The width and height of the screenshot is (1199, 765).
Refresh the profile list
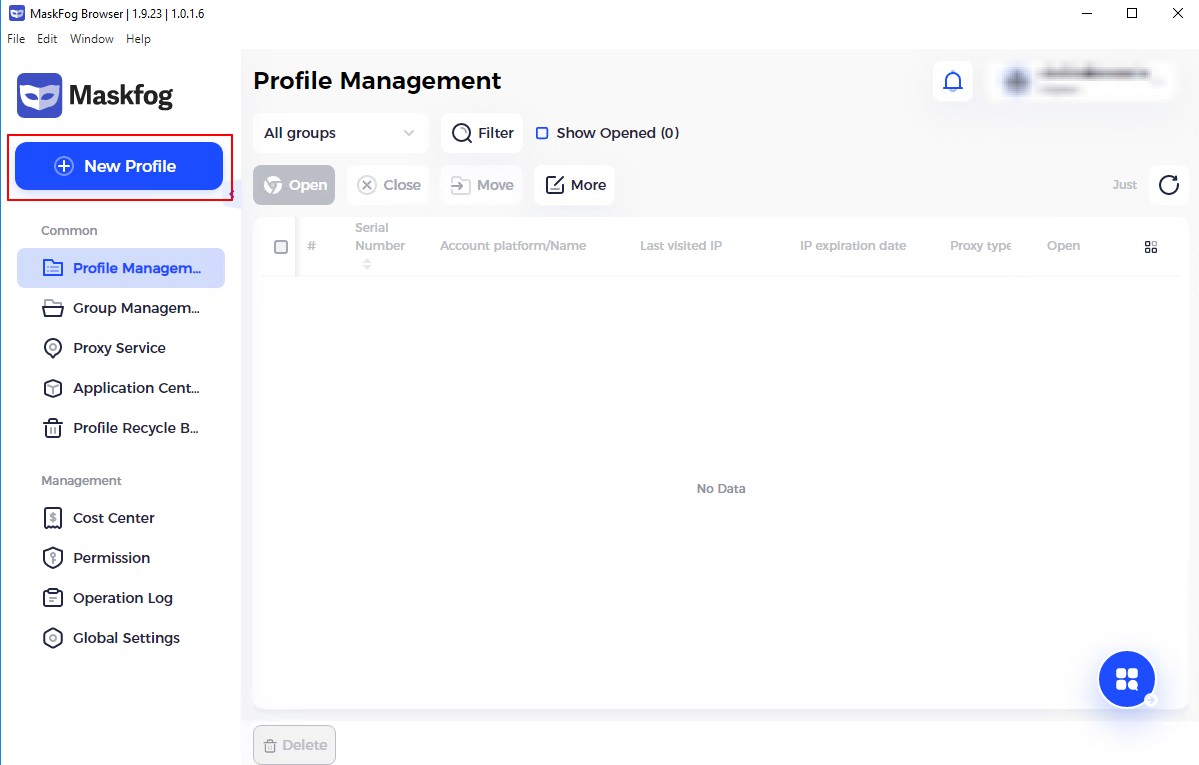[1168, 185]
